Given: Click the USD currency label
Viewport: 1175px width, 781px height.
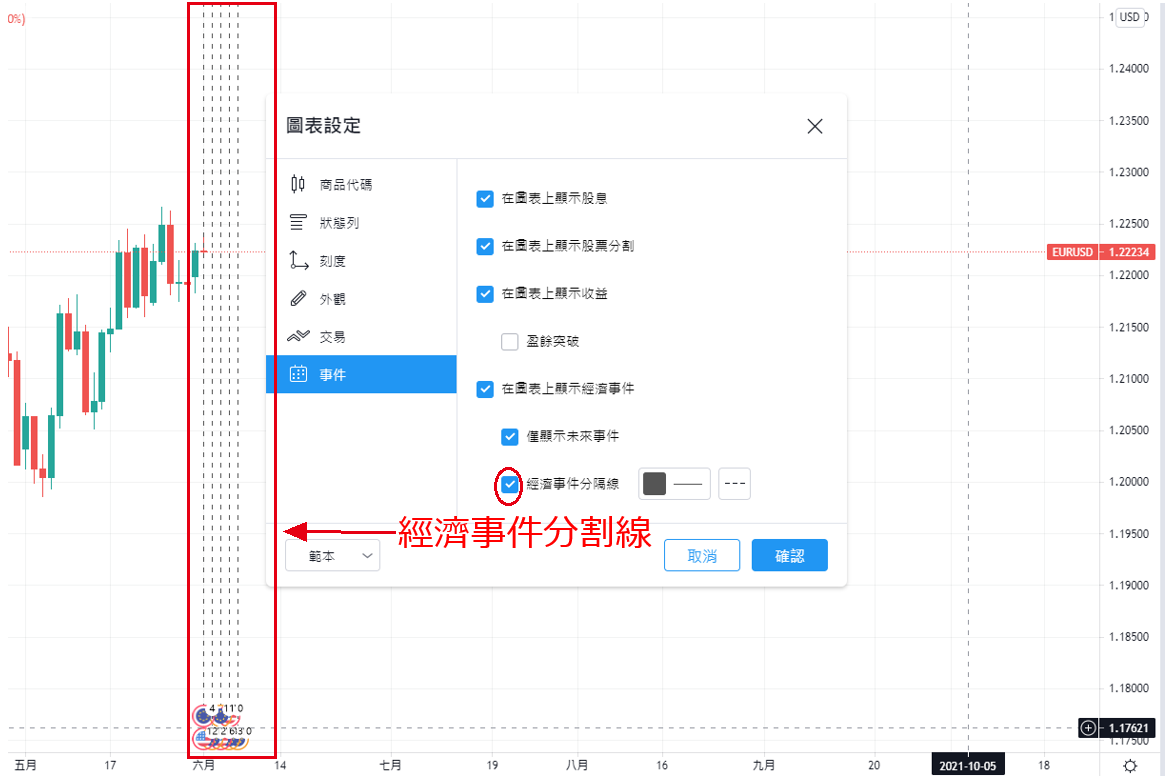Looking at the screenshot, I should click(1129, 16).
